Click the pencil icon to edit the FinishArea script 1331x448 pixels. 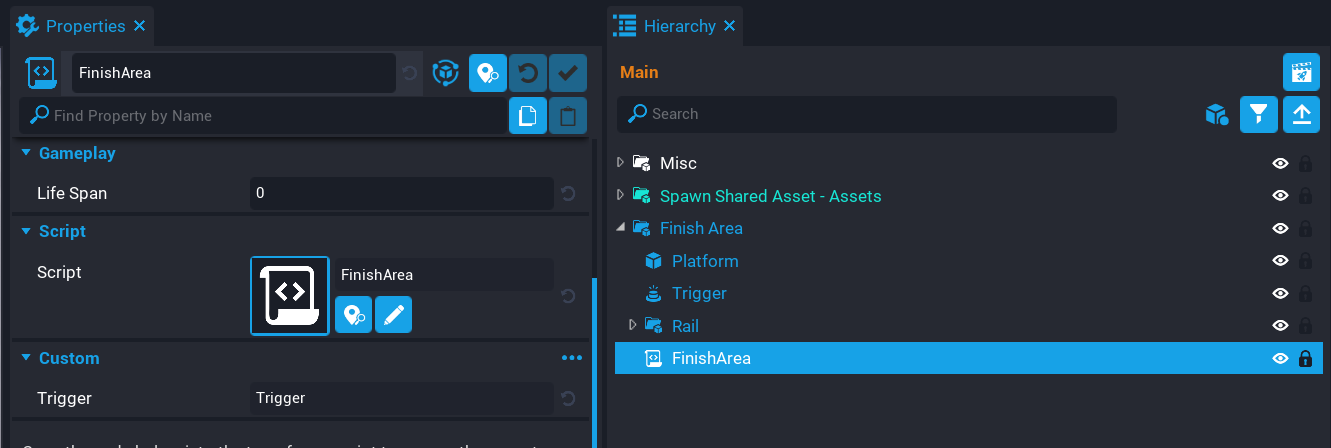click(393, 315)
